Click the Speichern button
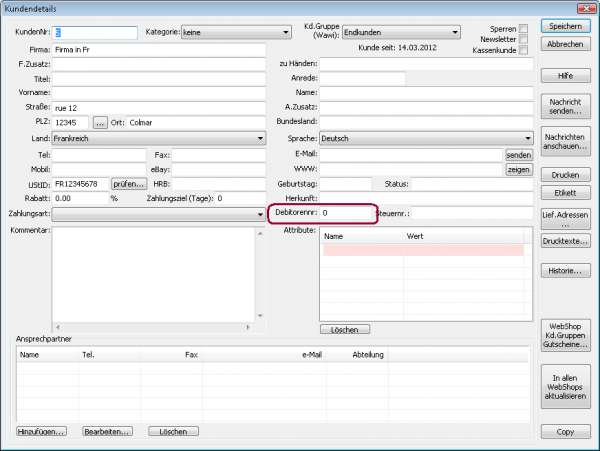The width and height of the screenshot is (600, 451). click(x=566, y=26)
